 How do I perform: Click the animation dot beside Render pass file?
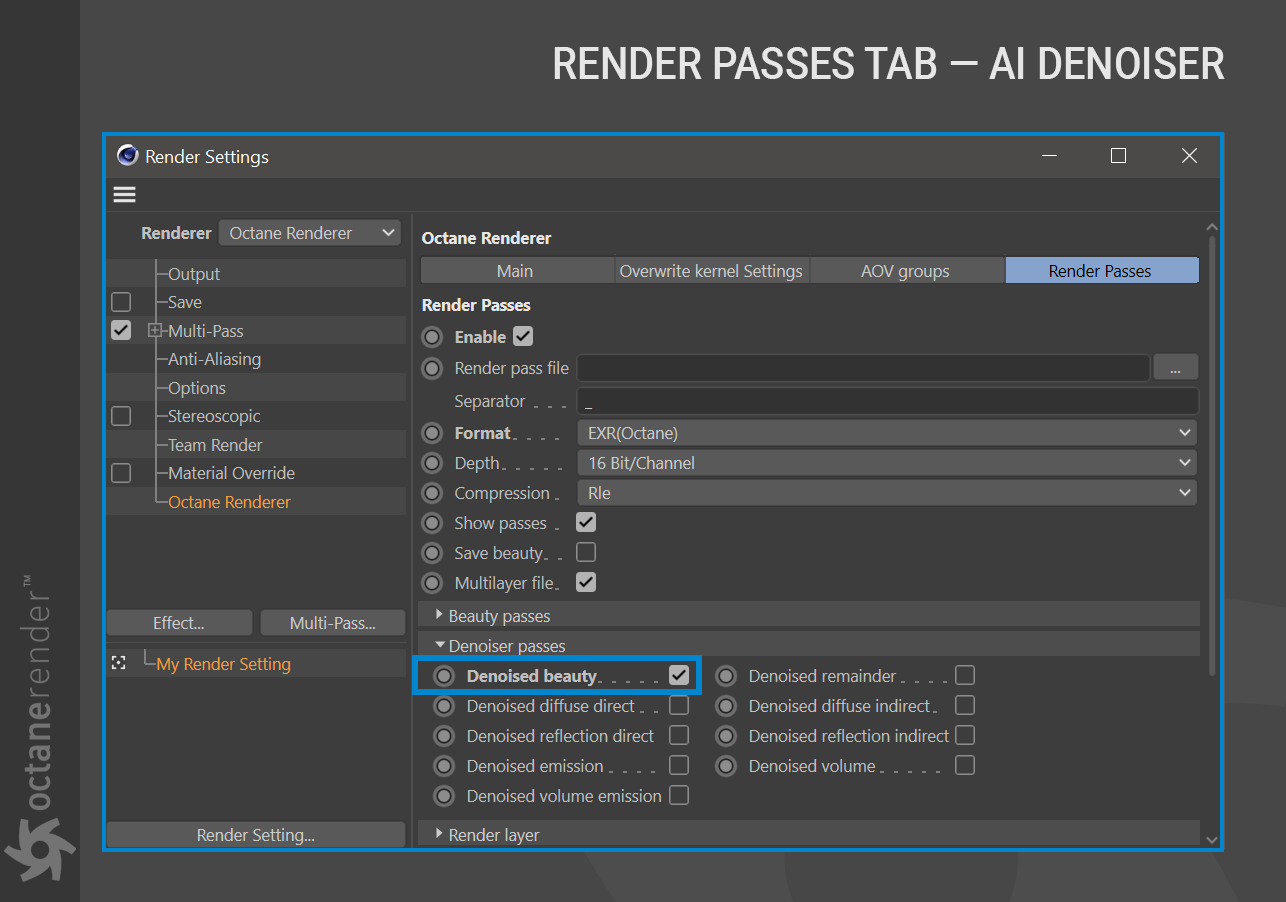point(432,368)
